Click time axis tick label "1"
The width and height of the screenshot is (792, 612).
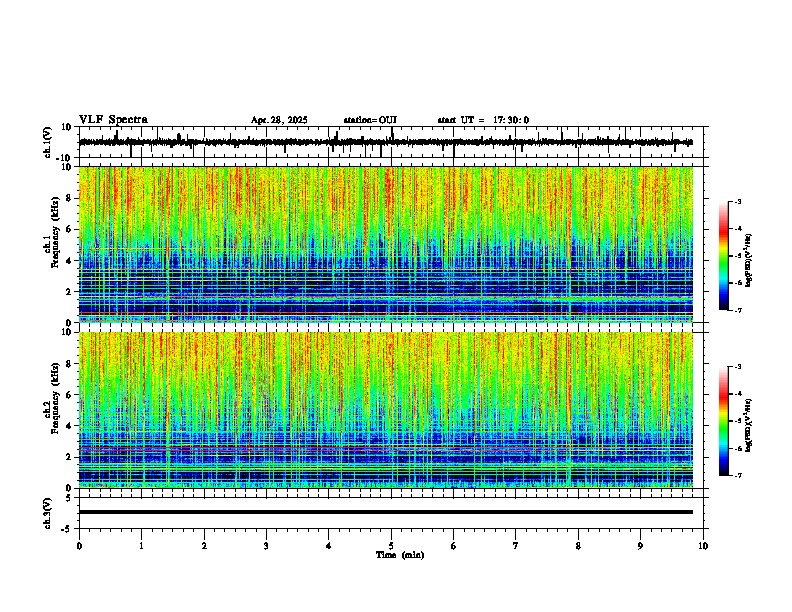[141, 546]
